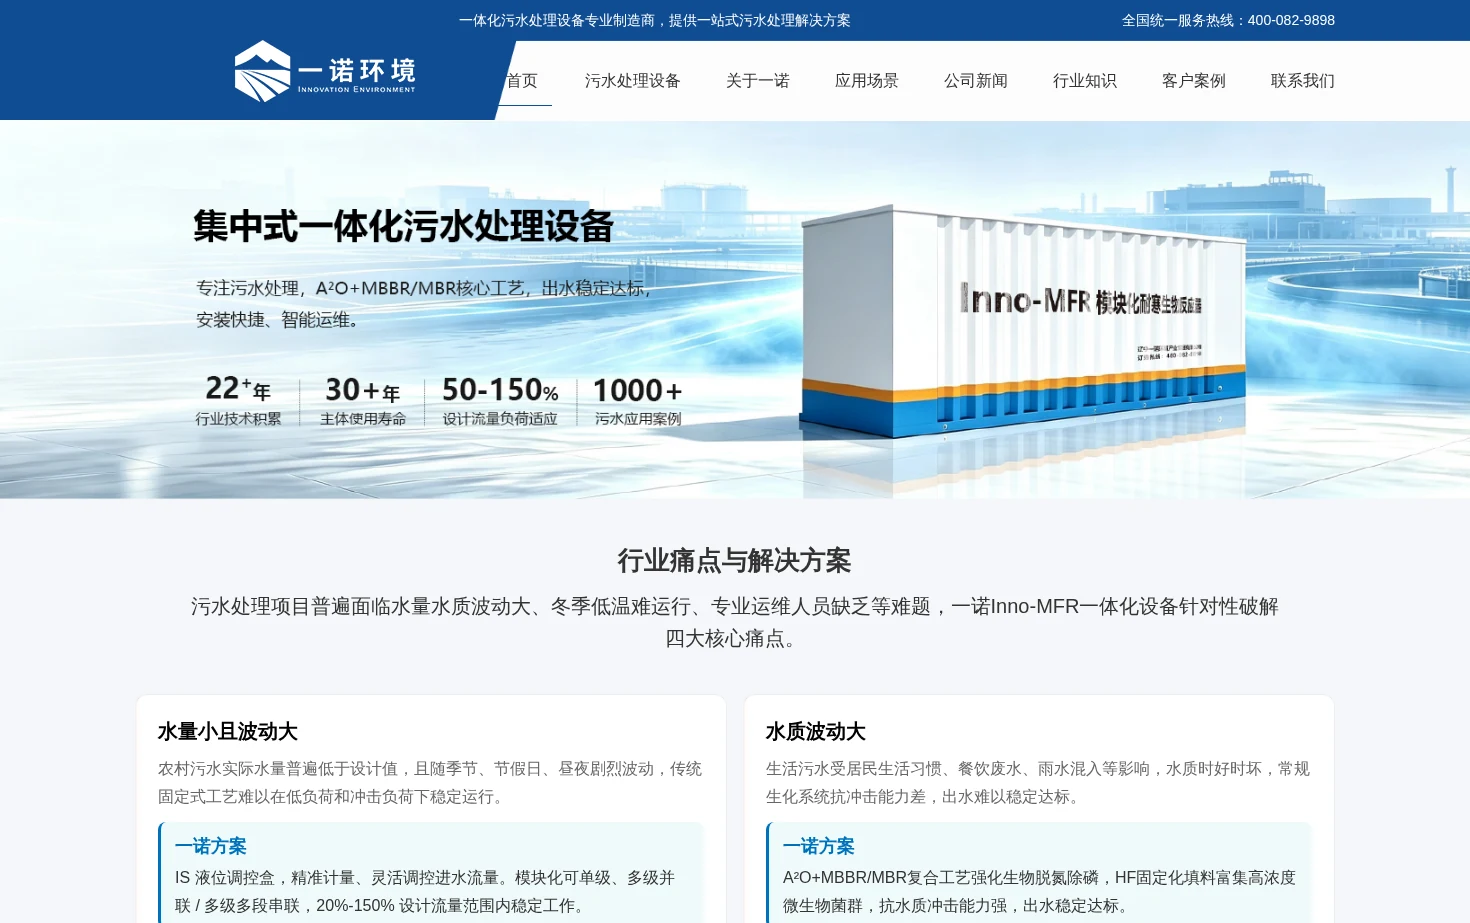Open the 首页 nav item
This screenshot has width=1470, height=923.
[522, 81]
